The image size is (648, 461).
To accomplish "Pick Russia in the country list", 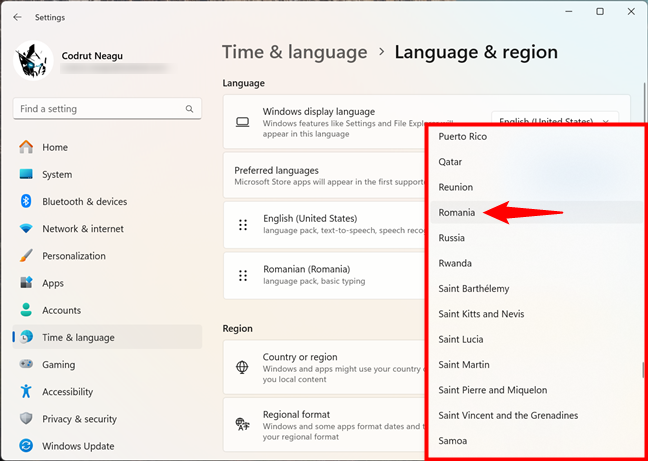I will [536, 238].
